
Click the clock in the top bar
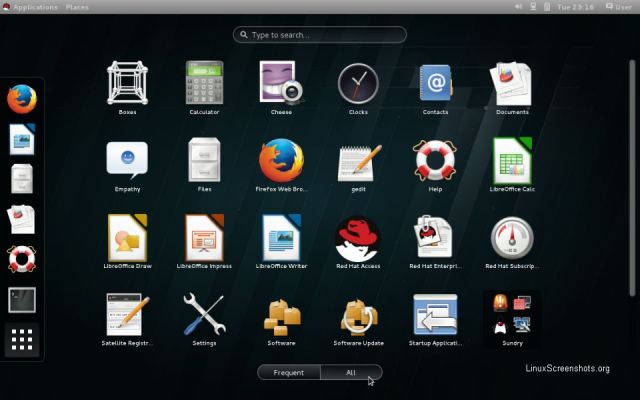pos(576,7)
